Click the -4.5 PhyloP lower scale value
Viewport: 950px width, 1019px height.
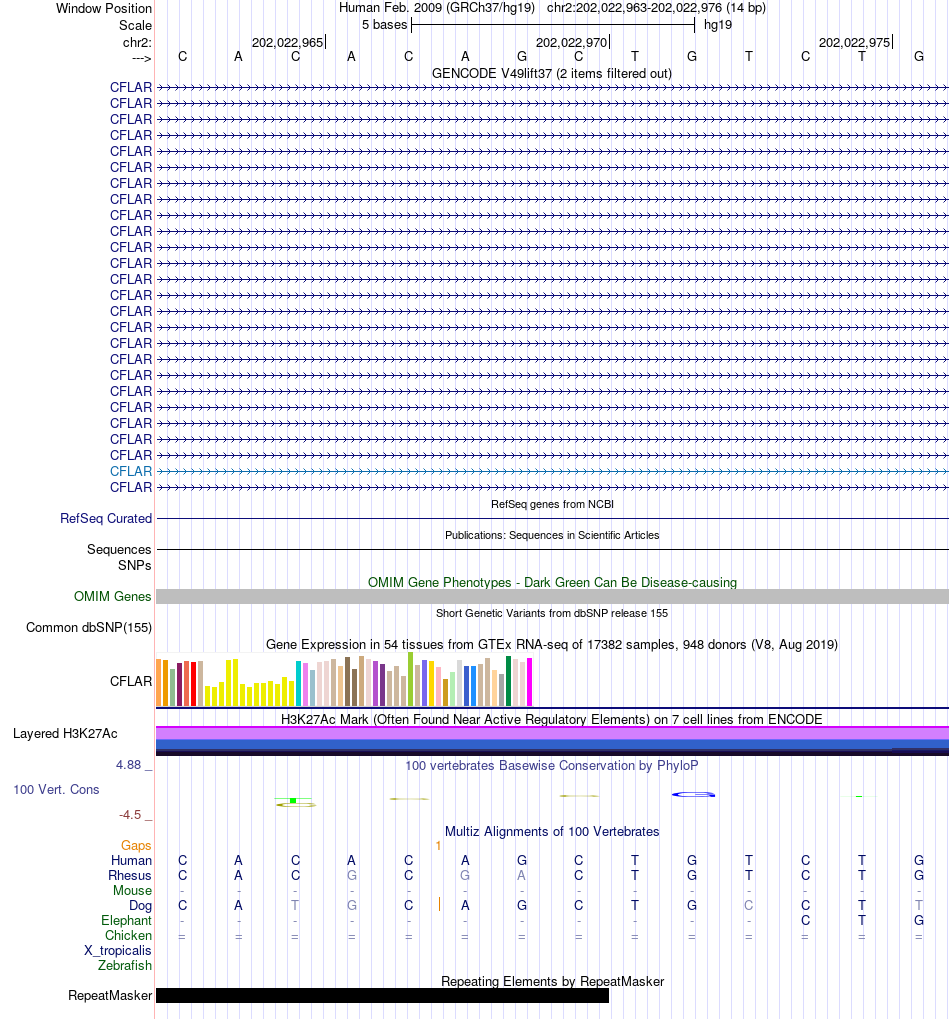click(130, 815)
